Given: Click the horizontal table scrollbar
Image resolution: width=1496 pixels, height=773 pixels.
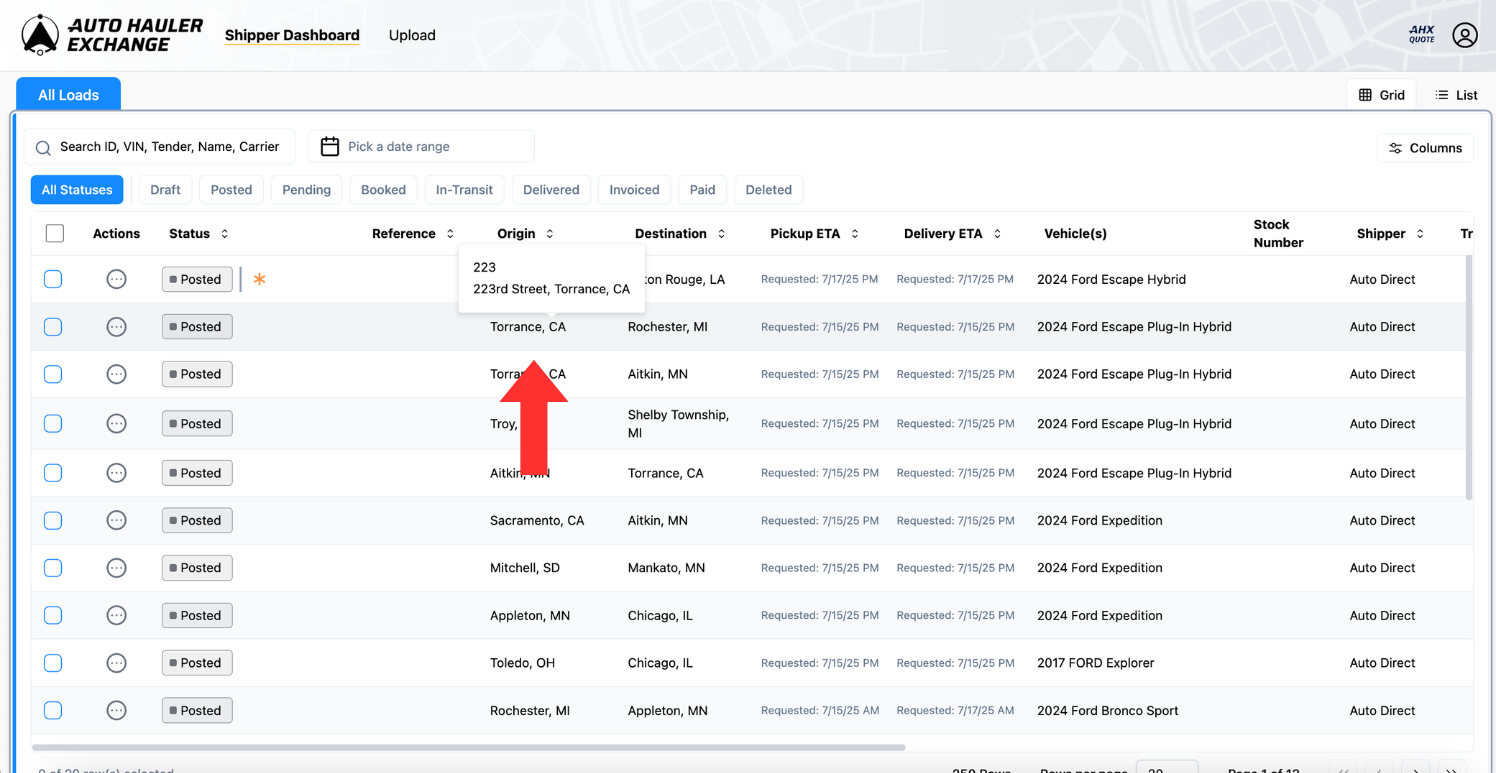Looking at the screenshot, I should pos(468,747).
